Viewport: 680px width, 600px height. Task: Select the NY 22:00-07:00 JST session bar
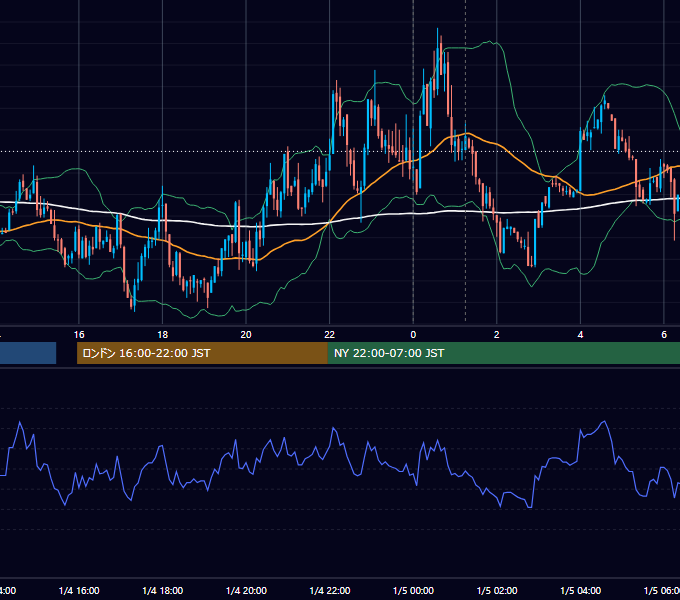(504, 353)
